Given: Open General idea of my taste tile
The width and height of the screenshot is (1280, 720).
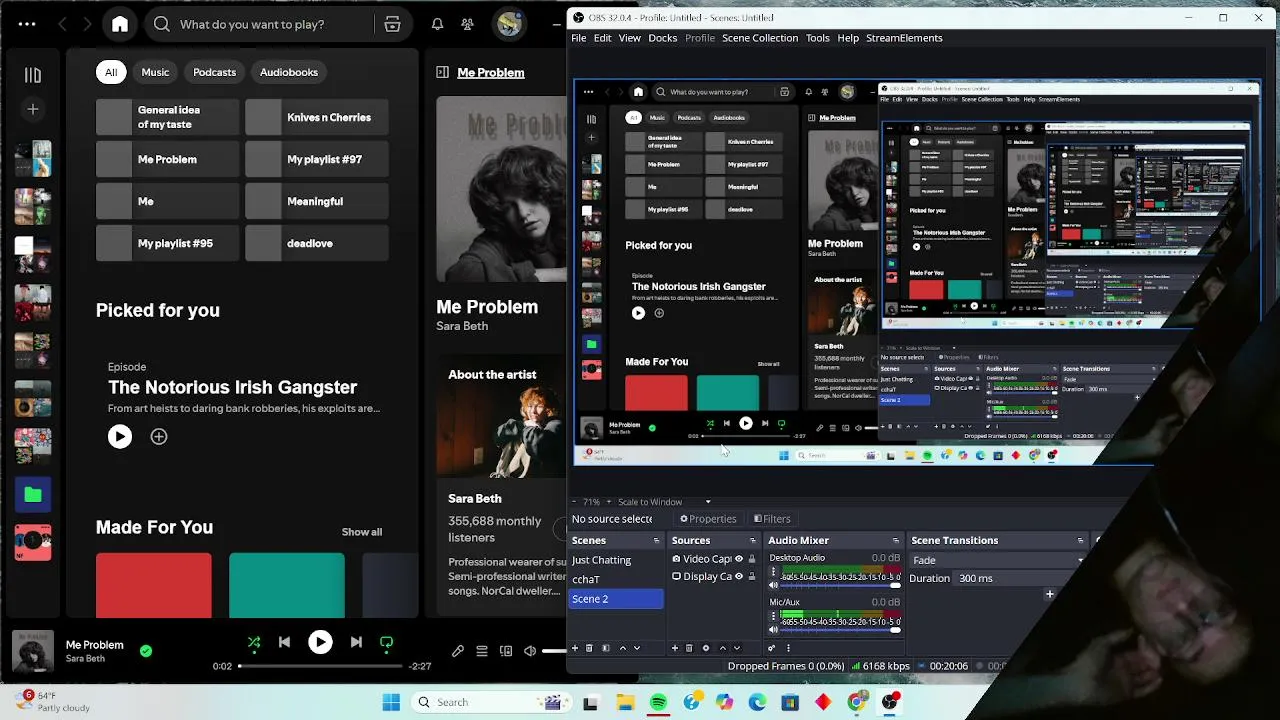Looking at the screenshot, I should (x=168, y=117).
